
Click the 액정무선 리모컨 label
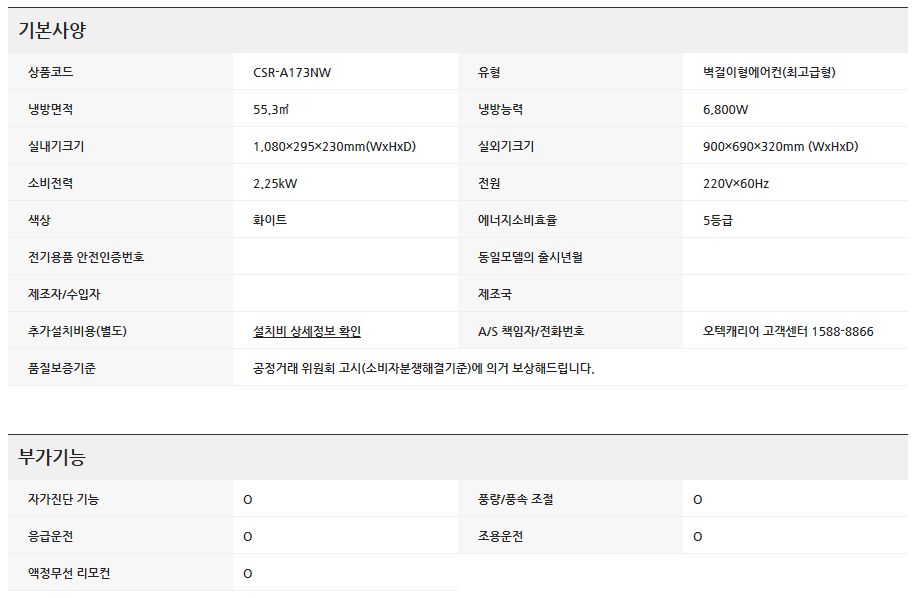click(x=69, y=573)
